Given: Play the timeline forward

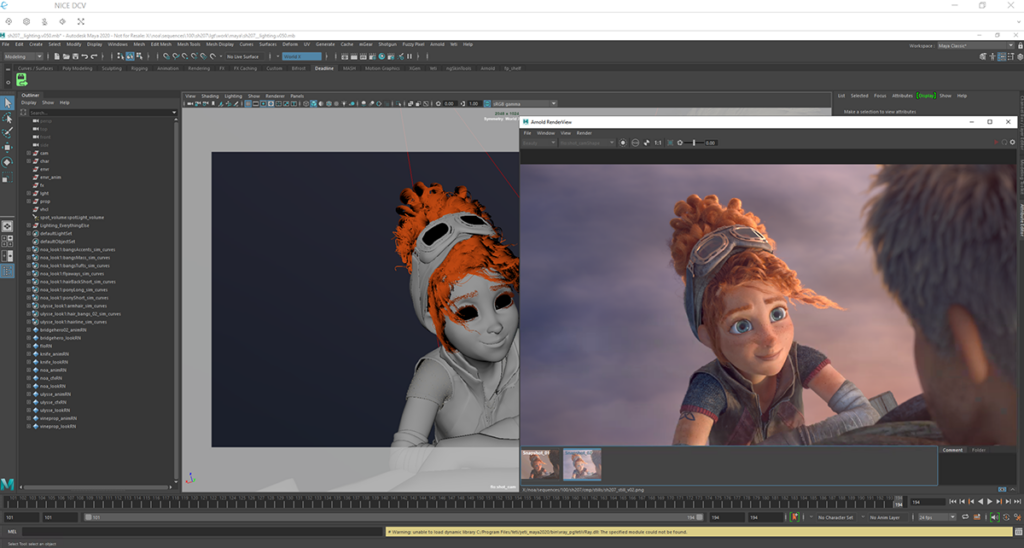Looking at the screenshot, I should (x=990, y=501).
